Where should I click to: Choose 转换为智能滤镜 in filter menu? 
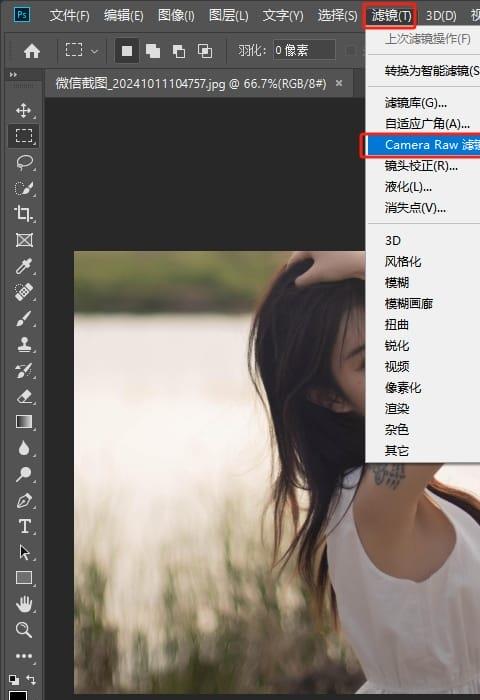[x=422, y=71]
